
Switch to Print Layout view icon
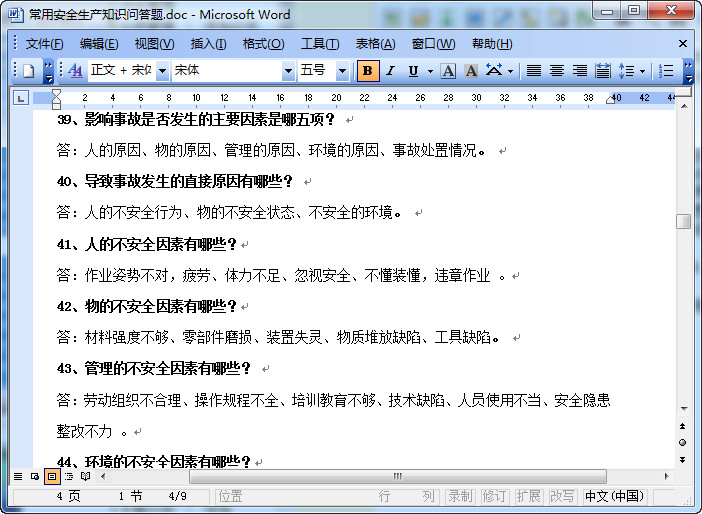52,476
